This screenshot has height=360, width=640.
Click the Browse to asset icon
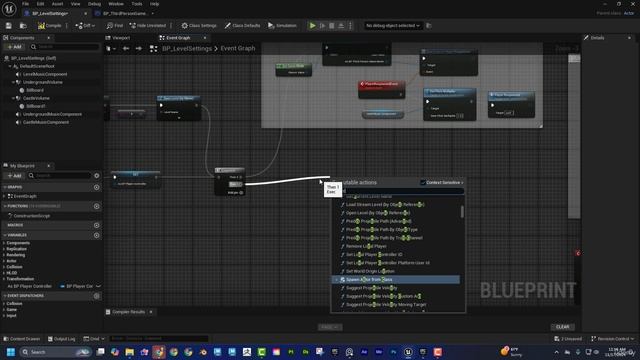tap(23, 25)
